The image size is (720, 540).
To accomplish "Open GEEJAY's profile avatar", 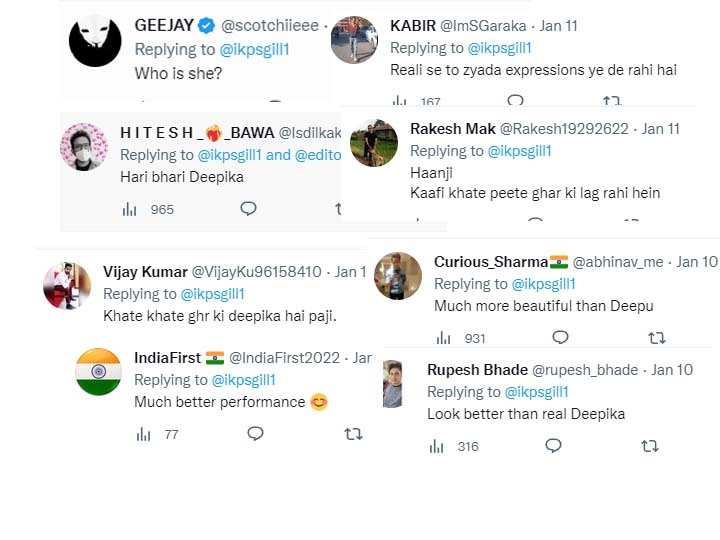I will pos(95,41).
